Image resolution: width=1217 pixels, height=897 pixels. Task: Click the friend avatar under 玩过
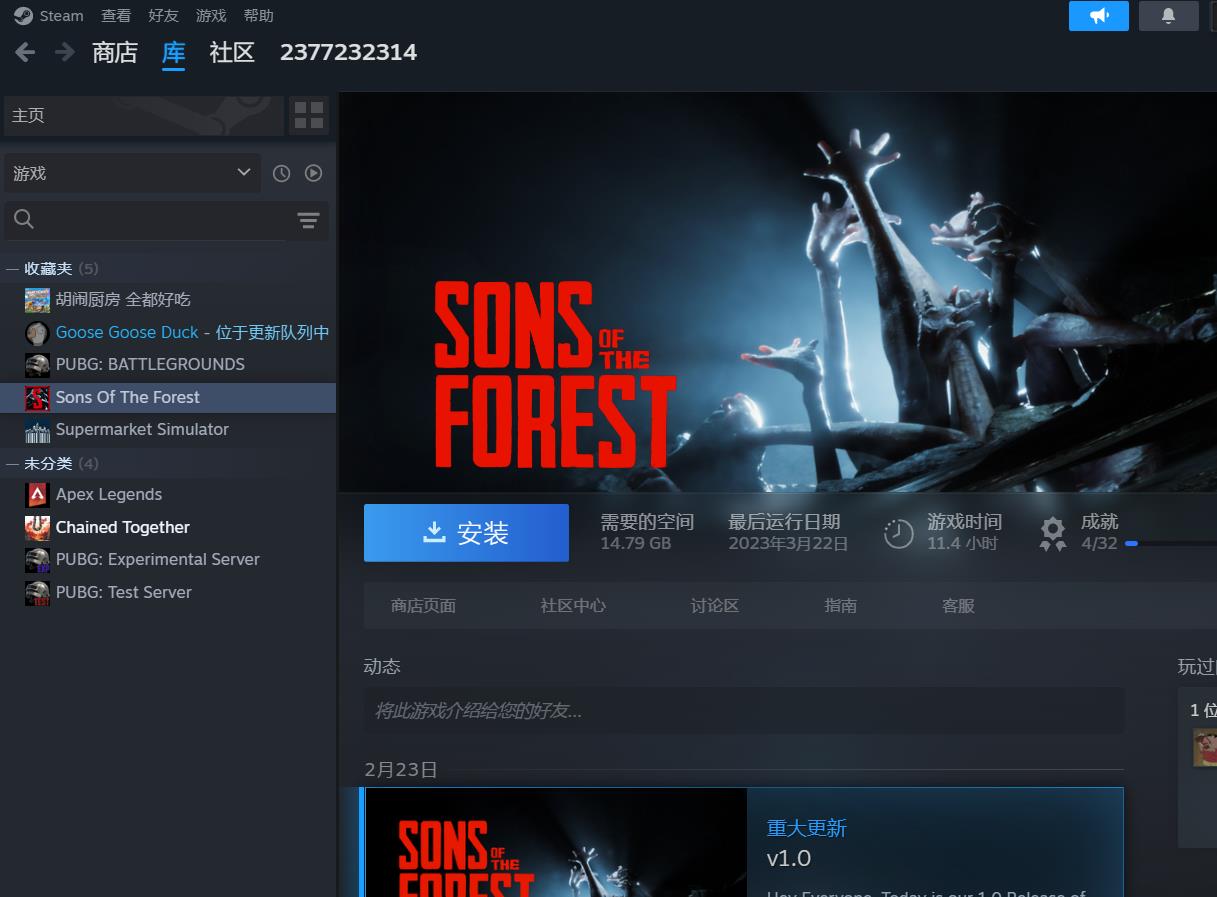pos(1205,747)
